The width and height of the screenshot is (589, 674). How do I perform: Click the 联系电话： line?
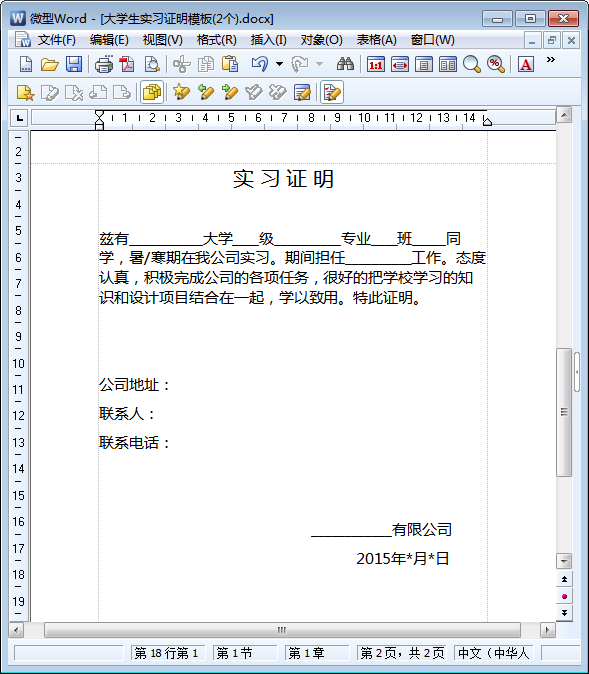coord(135,442)
